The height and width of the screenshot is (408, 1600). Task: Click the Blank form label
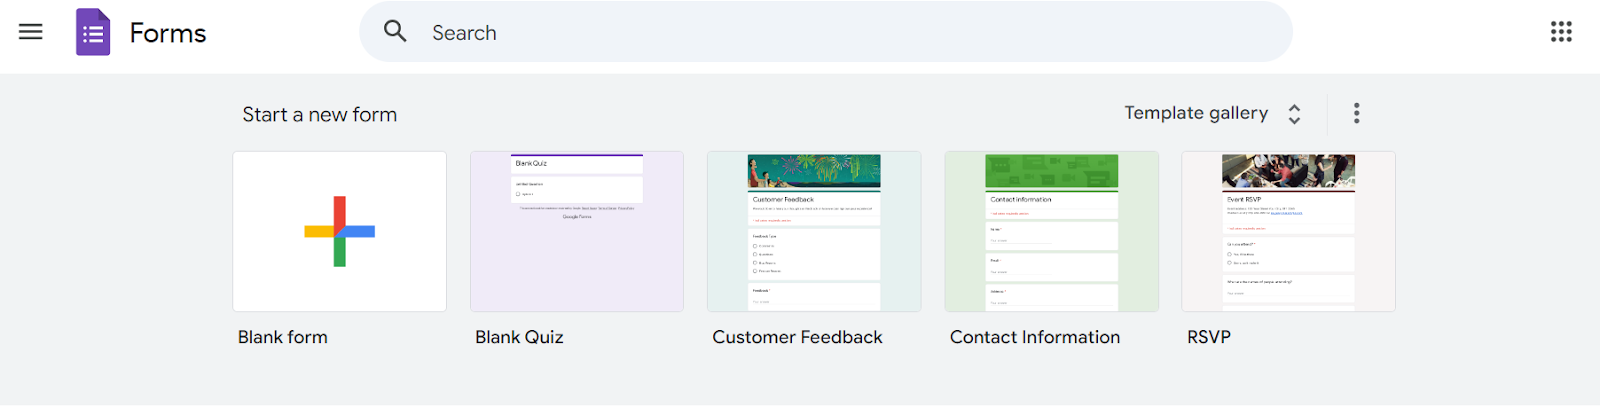tap(283, 337)
